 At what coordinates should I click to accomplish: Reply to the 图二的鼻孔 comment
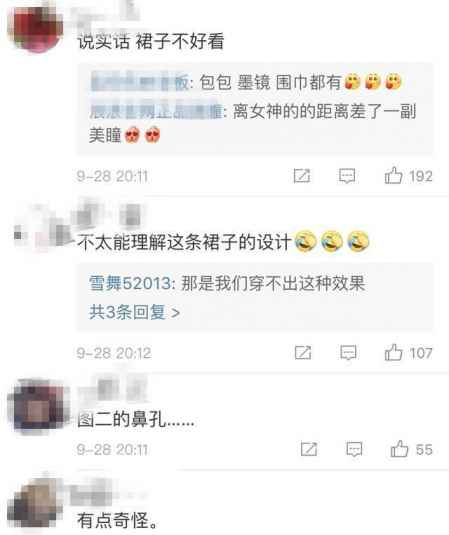click(354, 449)
